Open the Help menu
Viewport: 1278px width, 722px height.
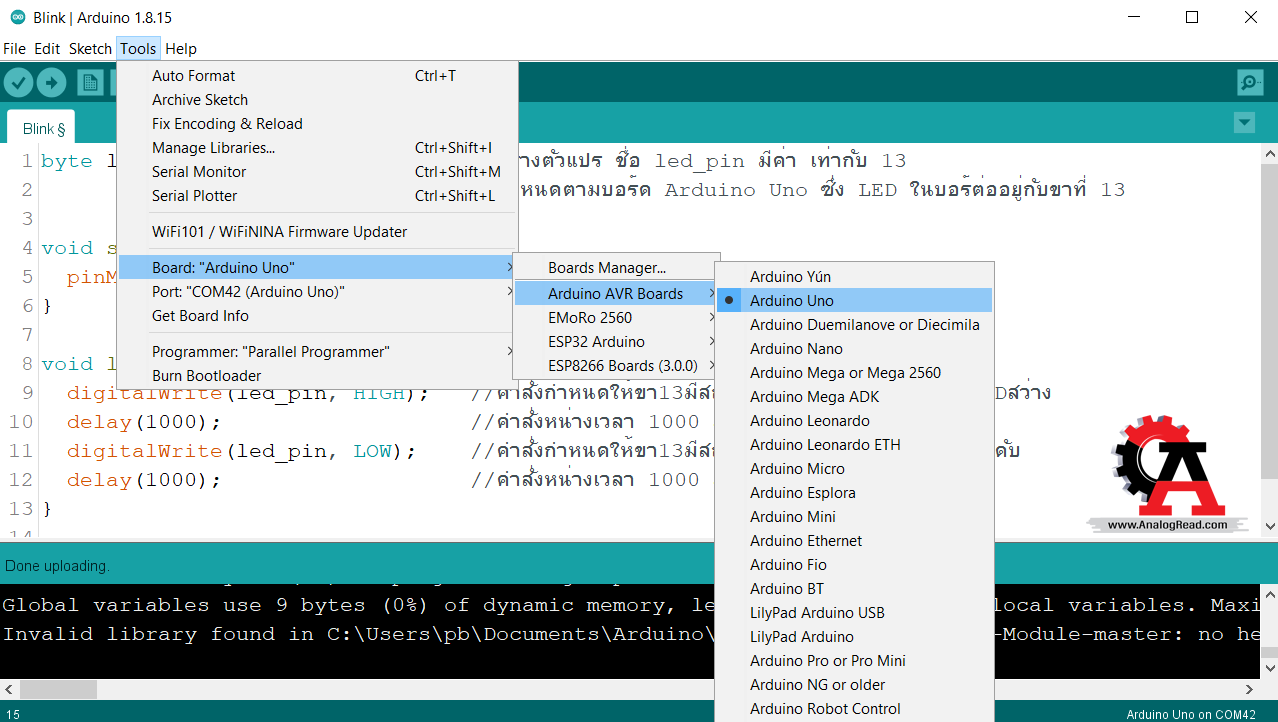[x=181, y=48]
